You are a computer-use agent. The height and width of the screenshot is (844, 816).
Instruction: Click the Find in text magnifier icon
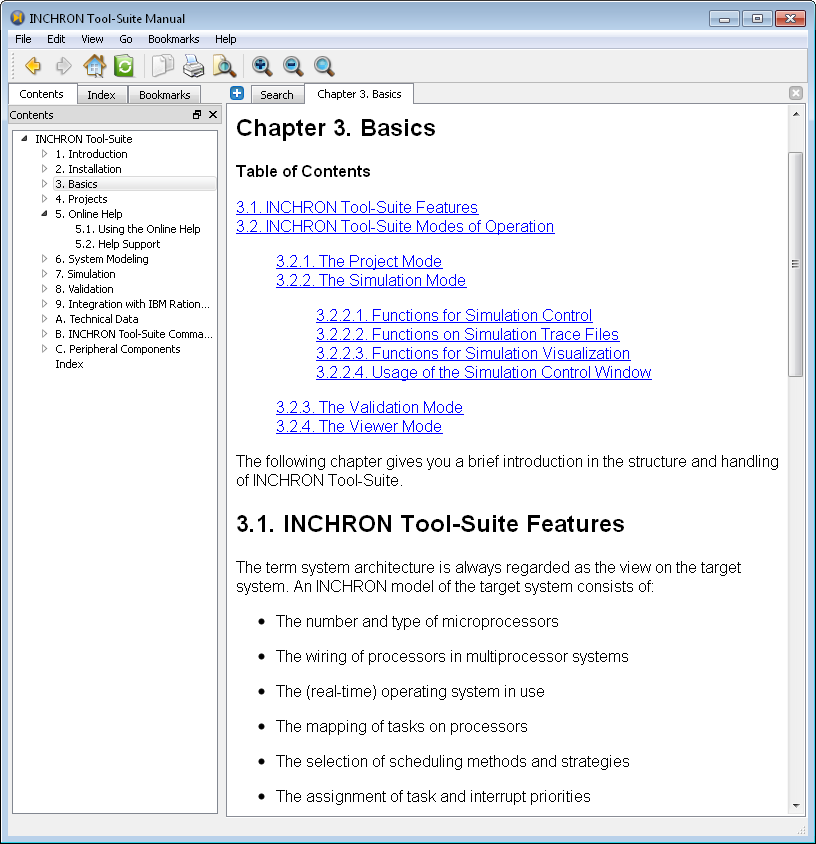click(224, 66)
